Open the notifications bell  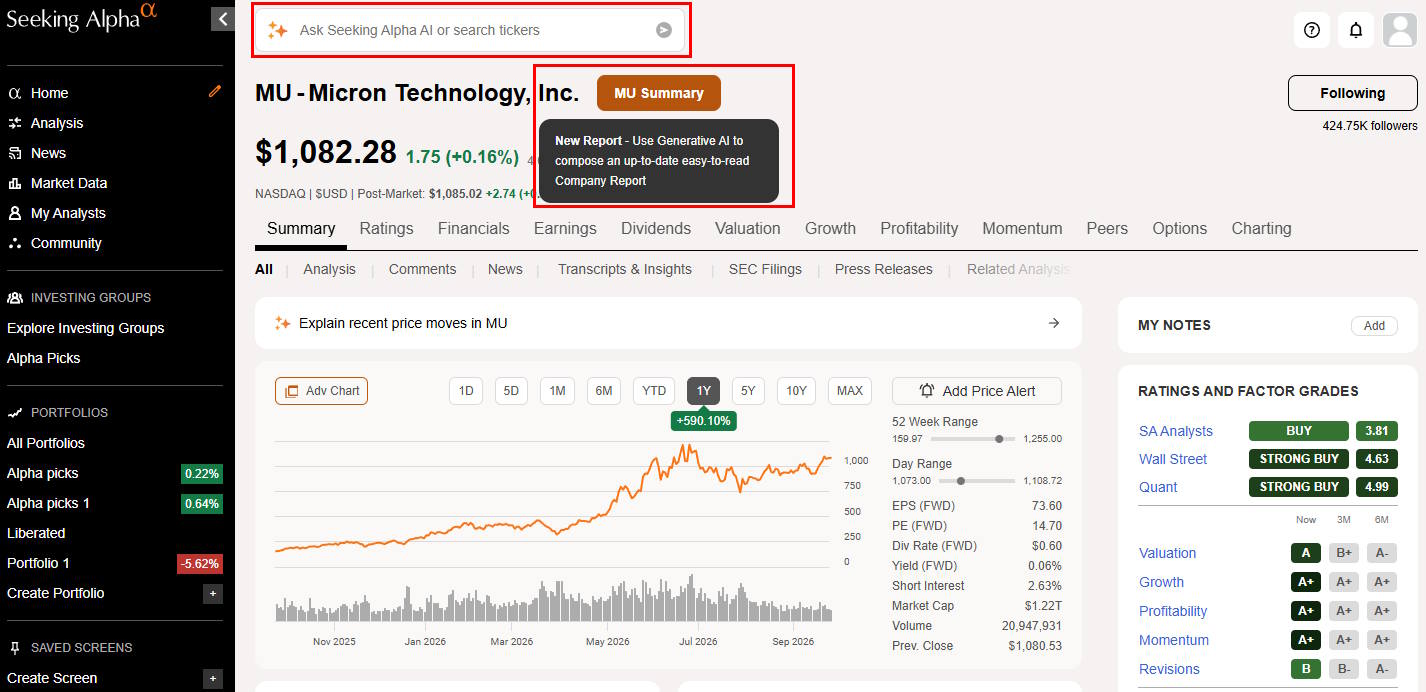[1356, 30]
